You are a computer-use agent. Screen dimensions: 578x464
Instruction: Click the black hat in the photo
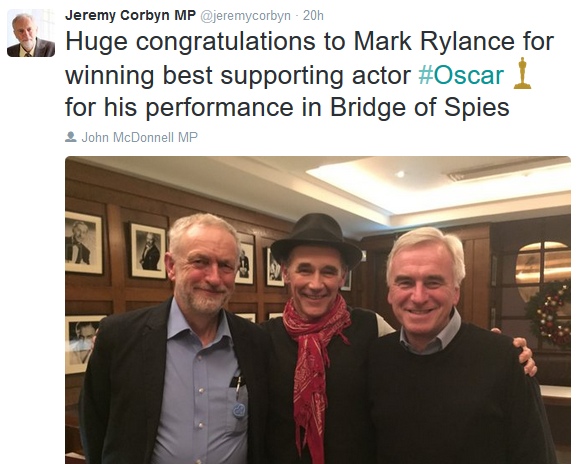(316, 238)
